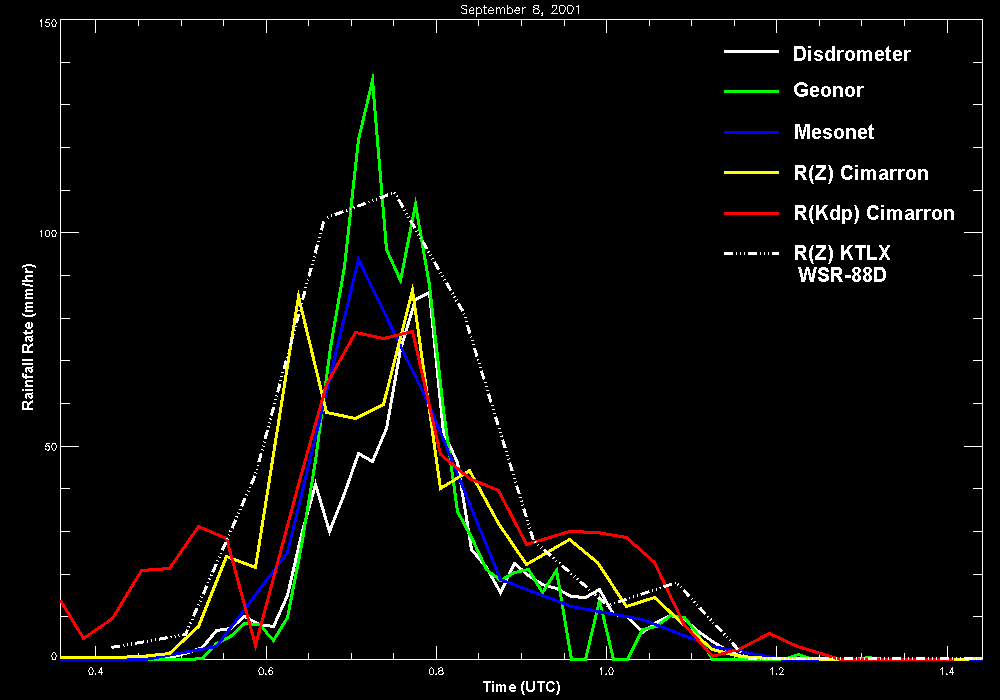Click the peak of the blue Mesonet curve

358,258
